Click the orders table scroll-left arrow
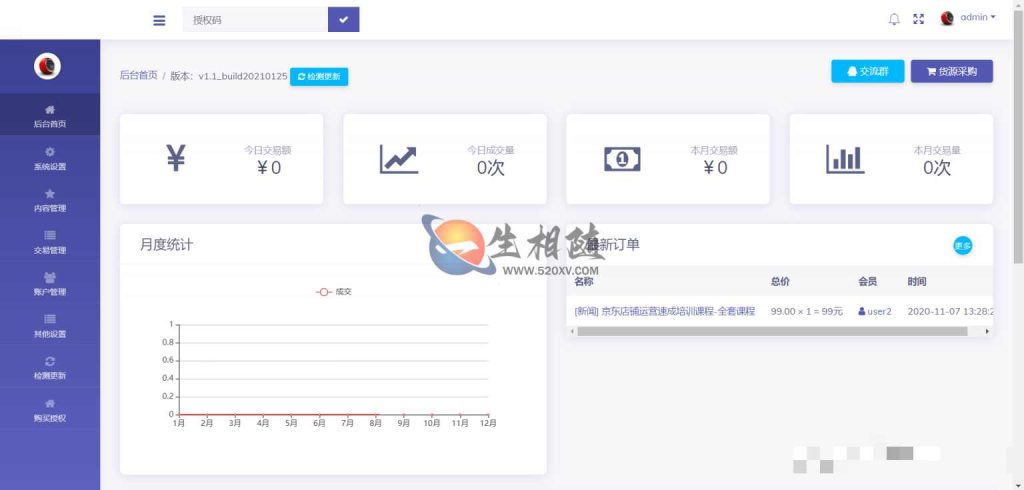This screenshot has width=1024, height=490. click(x=572, y=331)
